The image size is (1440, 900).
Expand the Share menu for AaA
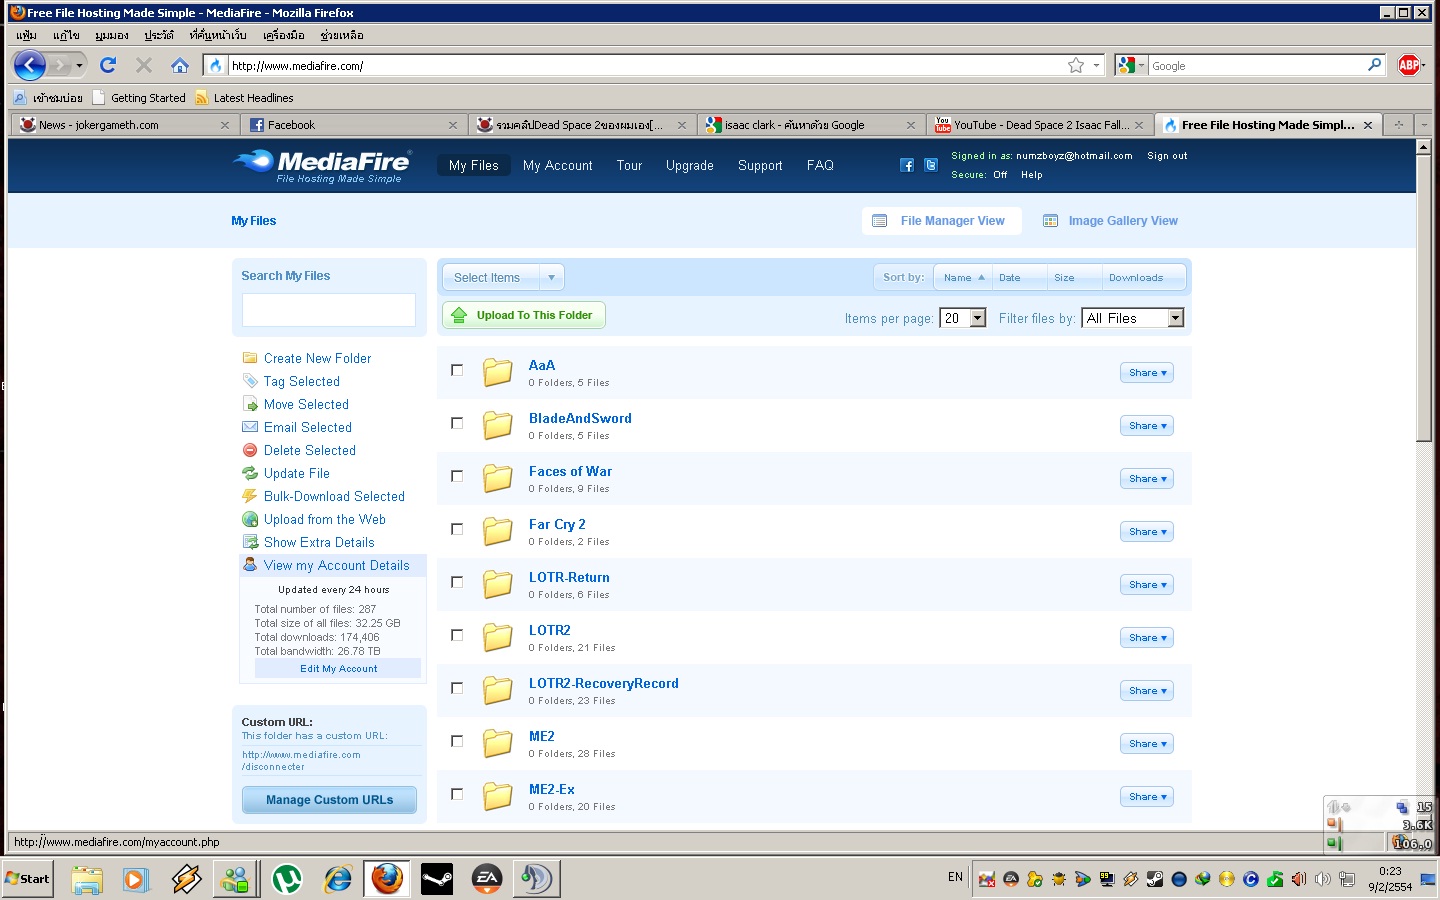point(1147,373)
